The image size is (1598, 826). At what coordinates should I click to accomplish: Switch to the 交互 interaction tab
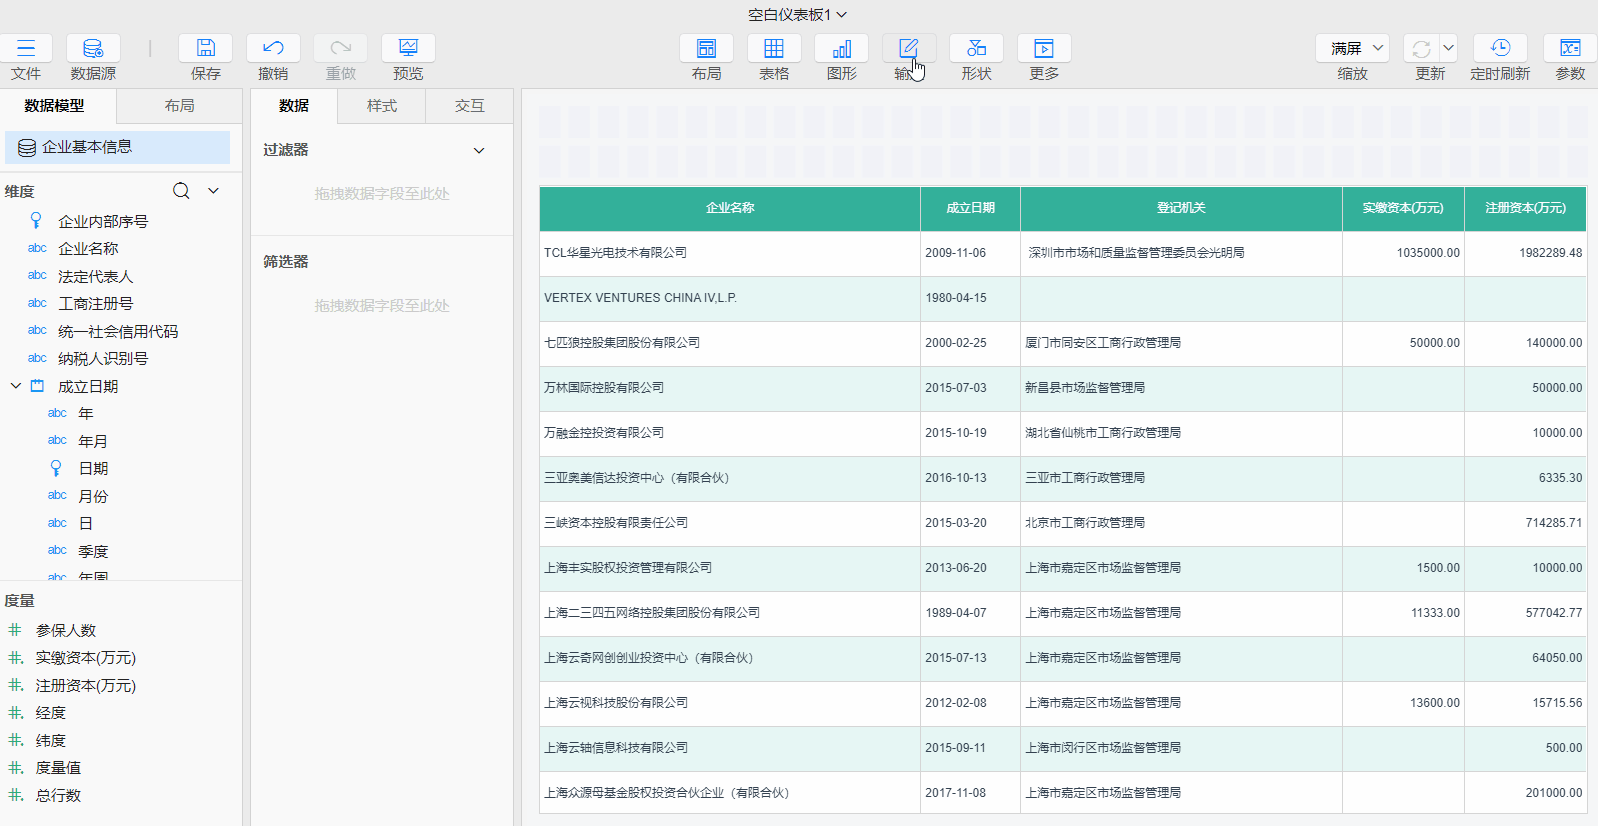[469, 106]
